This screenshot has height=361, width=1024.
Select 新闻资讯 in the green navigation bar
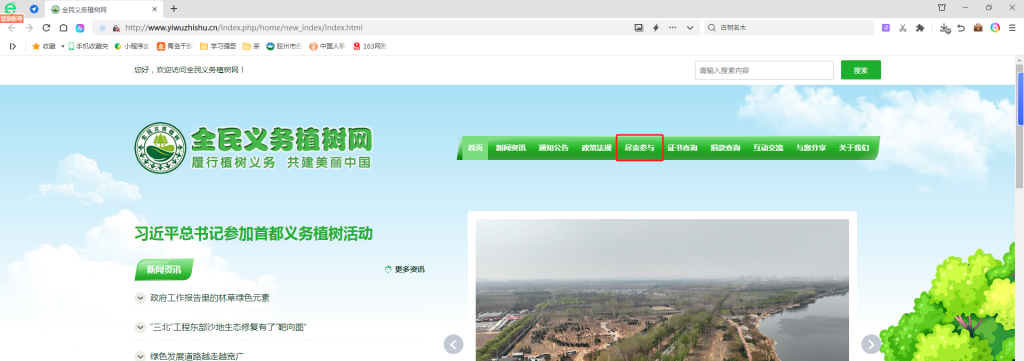(x=510, y=148)
